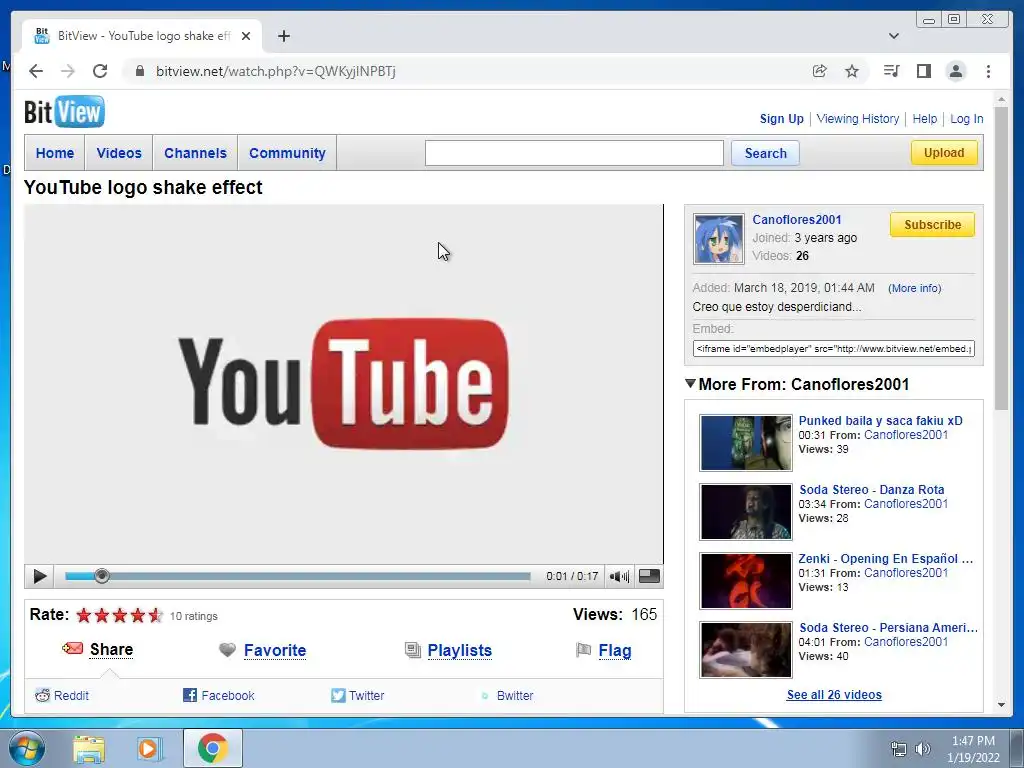1024x768 pixels.
Task: Open the Playlists link
Action: click(x=460, y=650)
